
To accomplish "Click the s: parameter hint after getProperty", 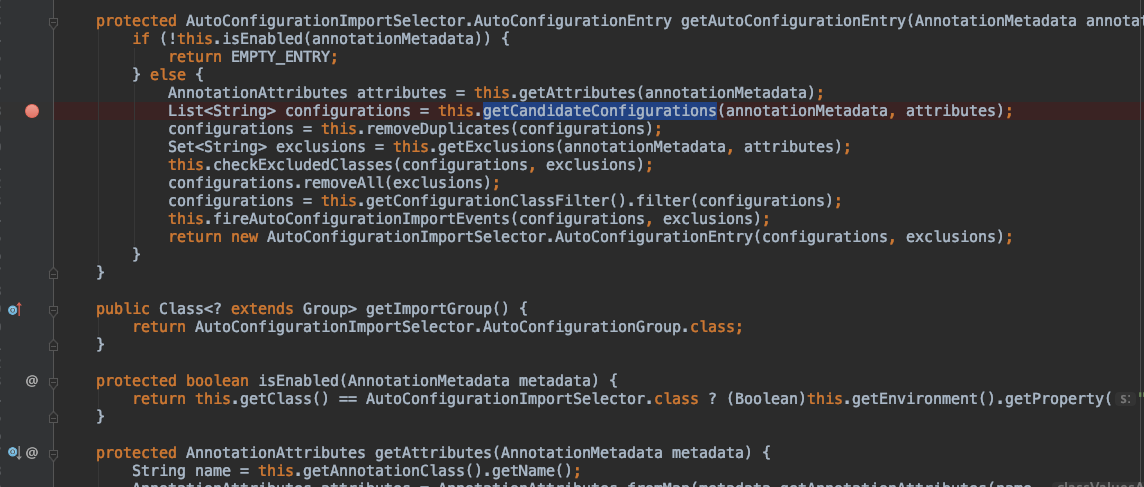I will [1126, 399].
